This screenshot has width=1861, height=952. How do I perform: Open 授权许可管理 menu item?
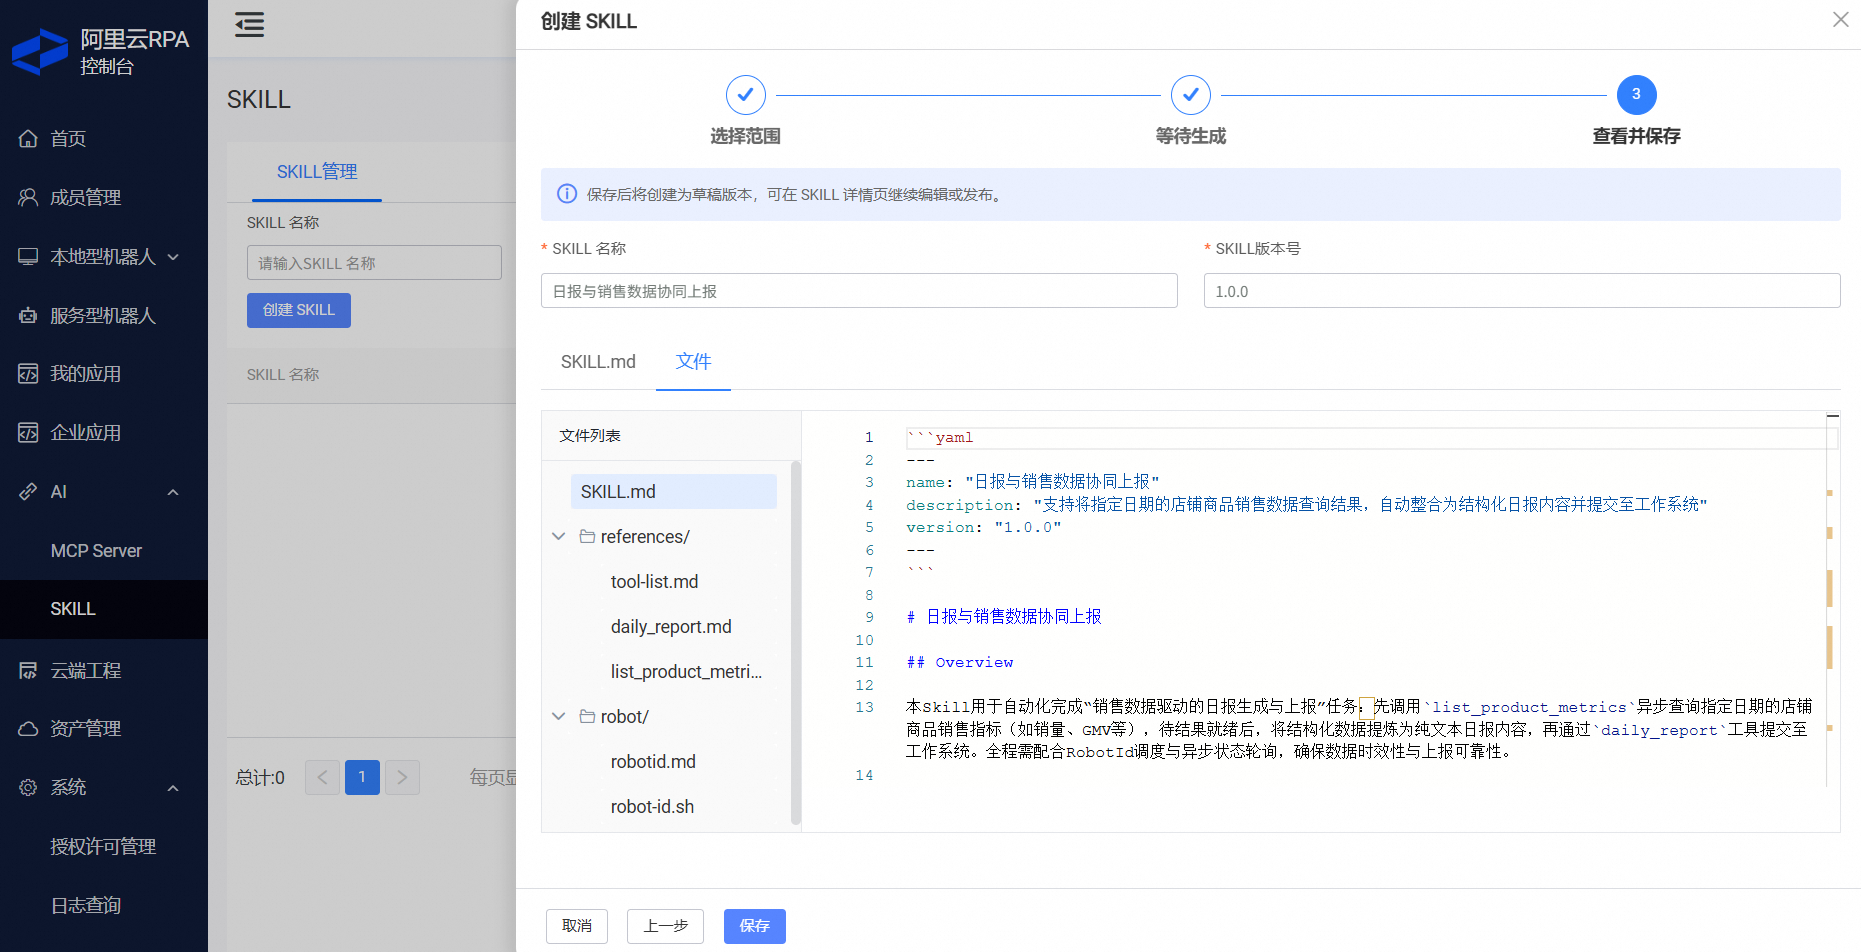point(104,847)
